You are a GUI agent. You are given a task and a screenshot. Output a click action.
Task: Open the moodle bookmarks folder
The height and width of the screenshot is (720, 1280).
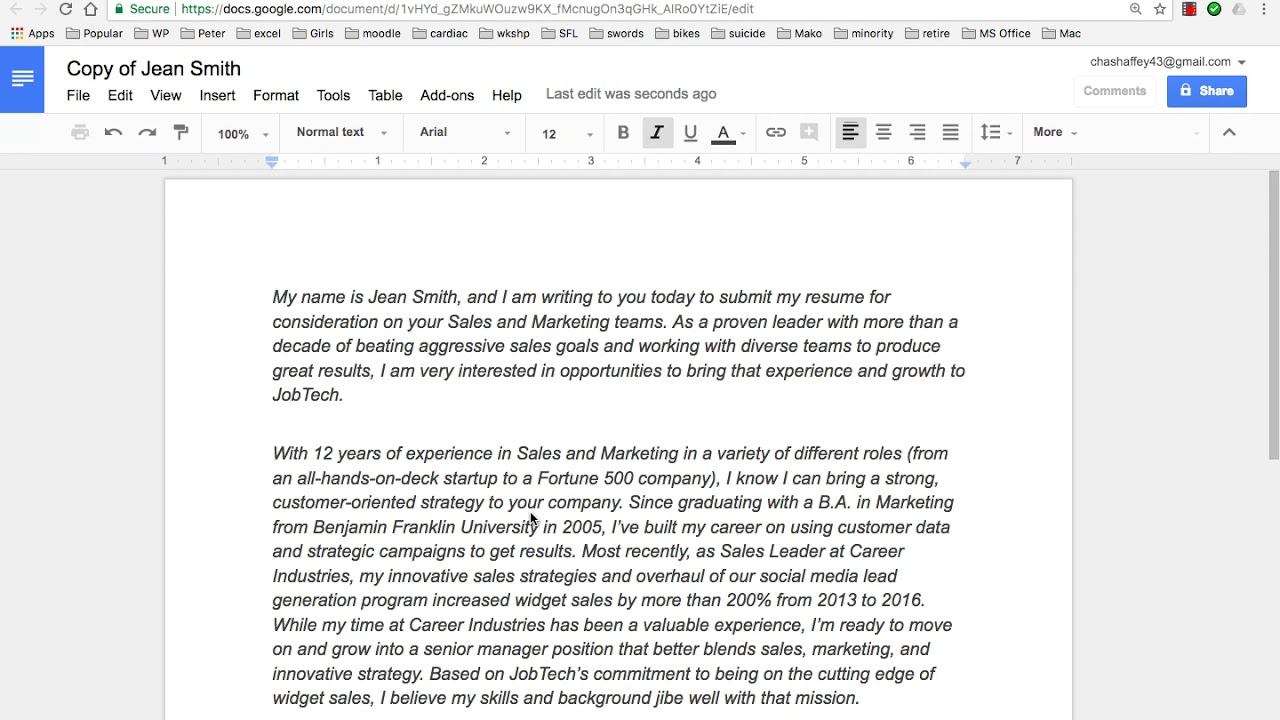pyautogui.click(x=372, y=33)
